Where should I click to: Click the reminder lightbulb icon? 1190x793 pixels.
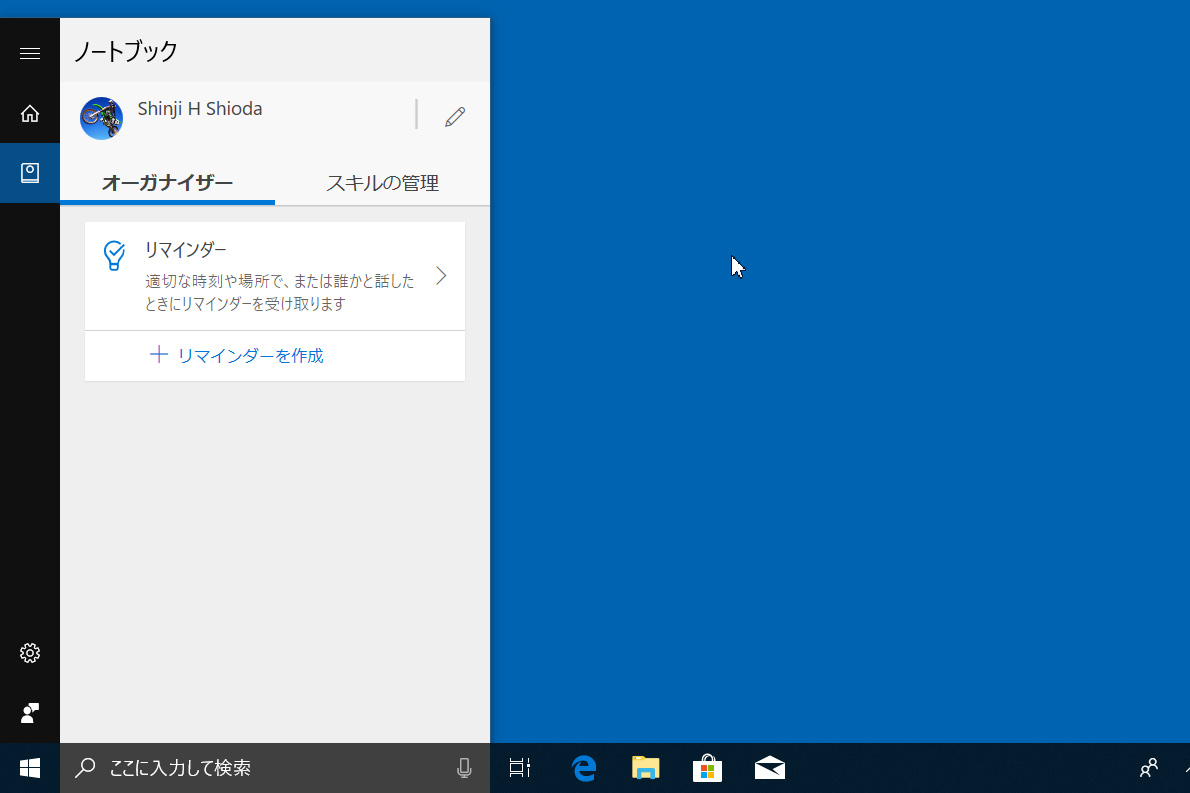pos(115,256)
